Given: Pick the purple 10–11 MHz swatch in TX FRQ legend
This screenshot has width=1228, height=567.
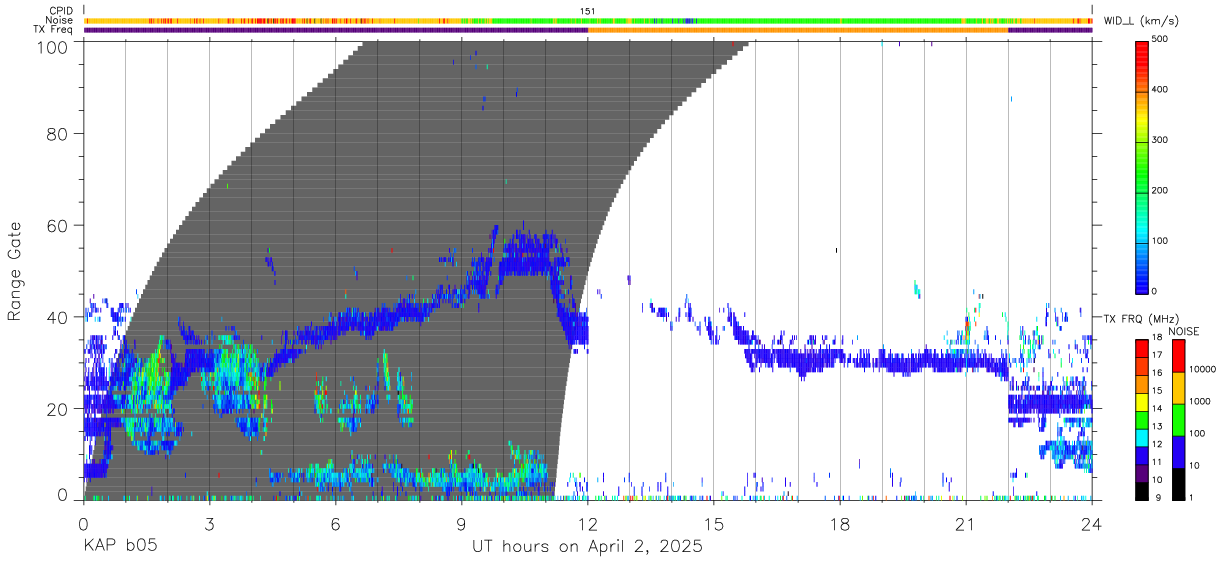Looking at the screenshot, I should coord(1141,472).
